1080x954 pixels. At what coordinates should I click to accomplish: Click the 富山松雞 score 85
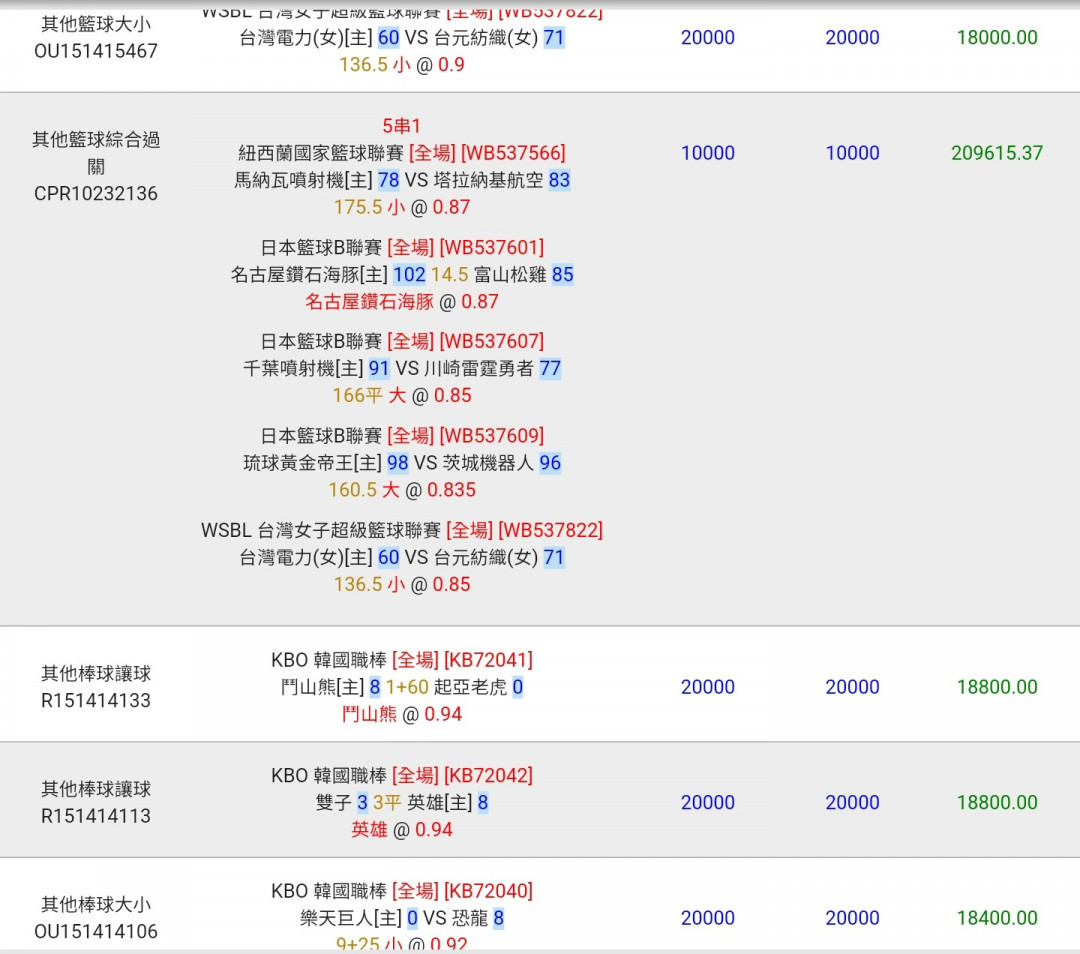563,275
